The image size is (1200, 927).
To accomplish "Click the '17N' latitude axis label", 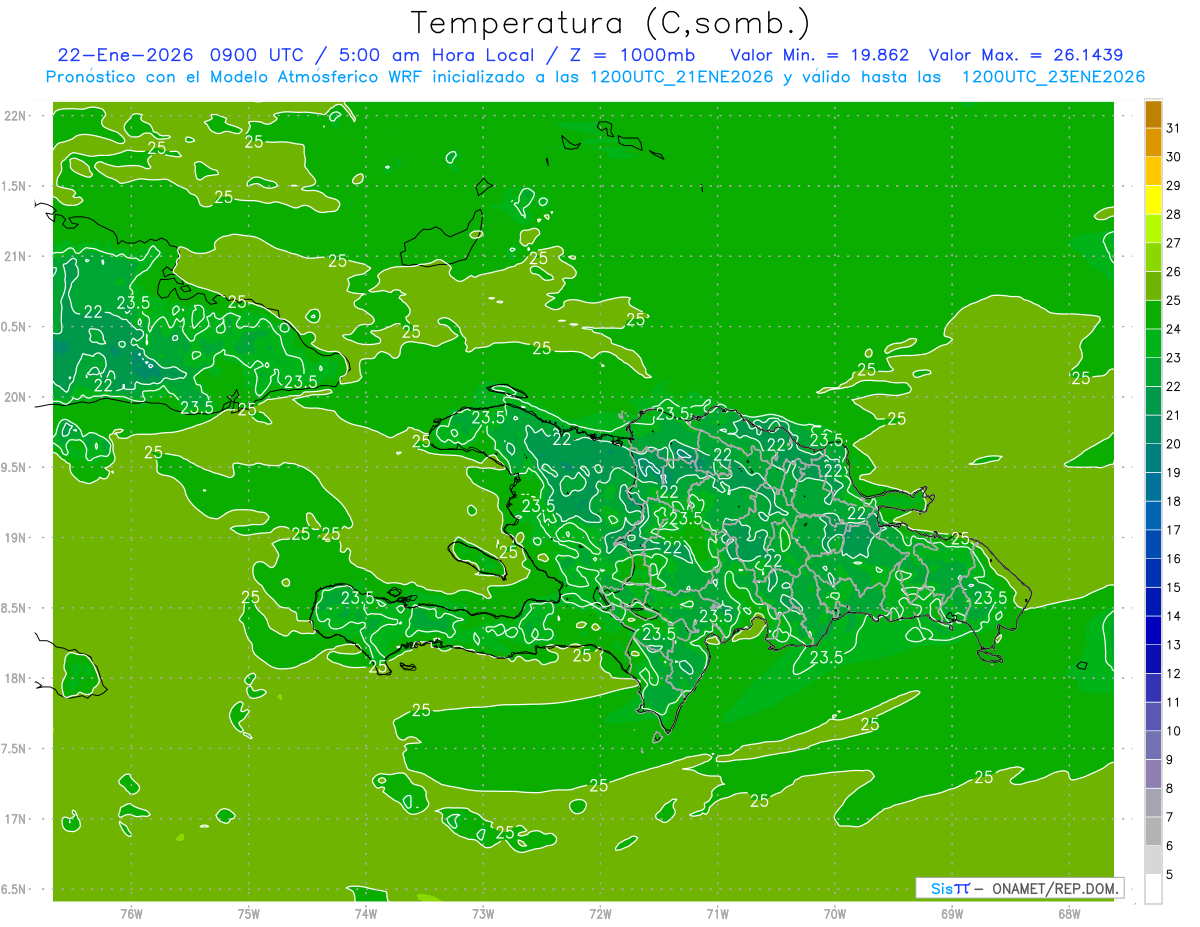I will pyautogui.click(x=16, y=819).
